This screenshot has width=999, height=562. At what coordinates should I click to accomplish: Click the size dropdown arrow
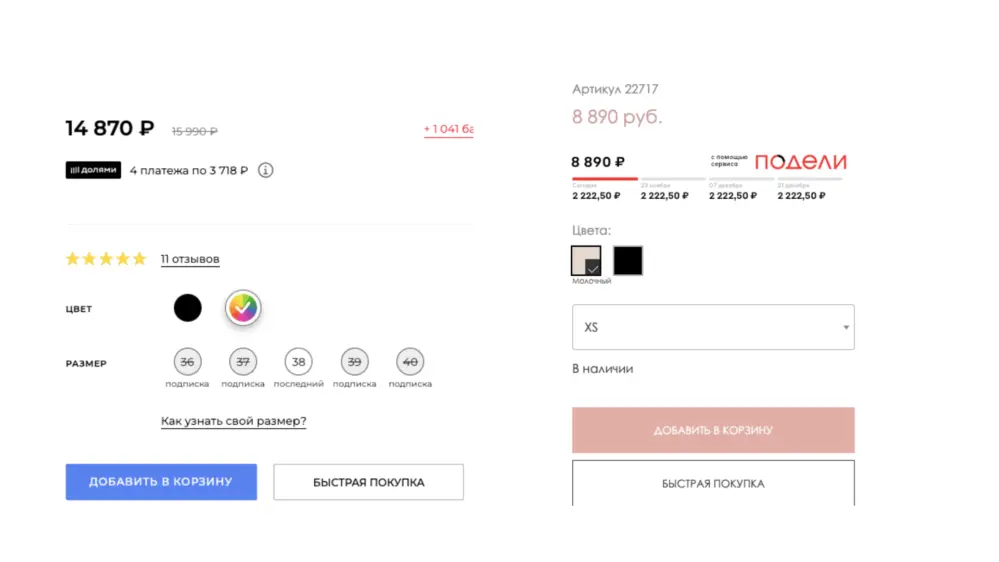(x=846, y=327)
